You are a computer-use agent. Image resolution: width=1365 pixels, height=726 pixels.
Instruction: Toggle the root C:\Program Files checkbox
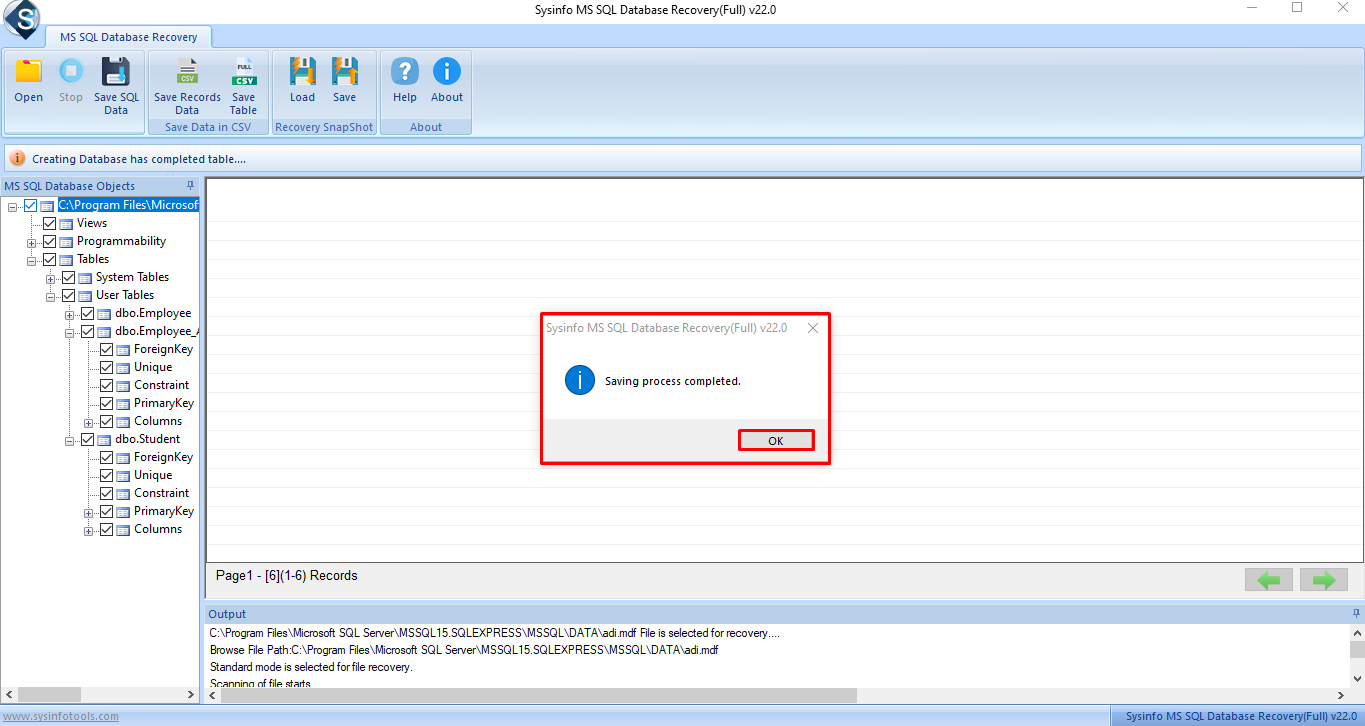[x=30, y=205]
